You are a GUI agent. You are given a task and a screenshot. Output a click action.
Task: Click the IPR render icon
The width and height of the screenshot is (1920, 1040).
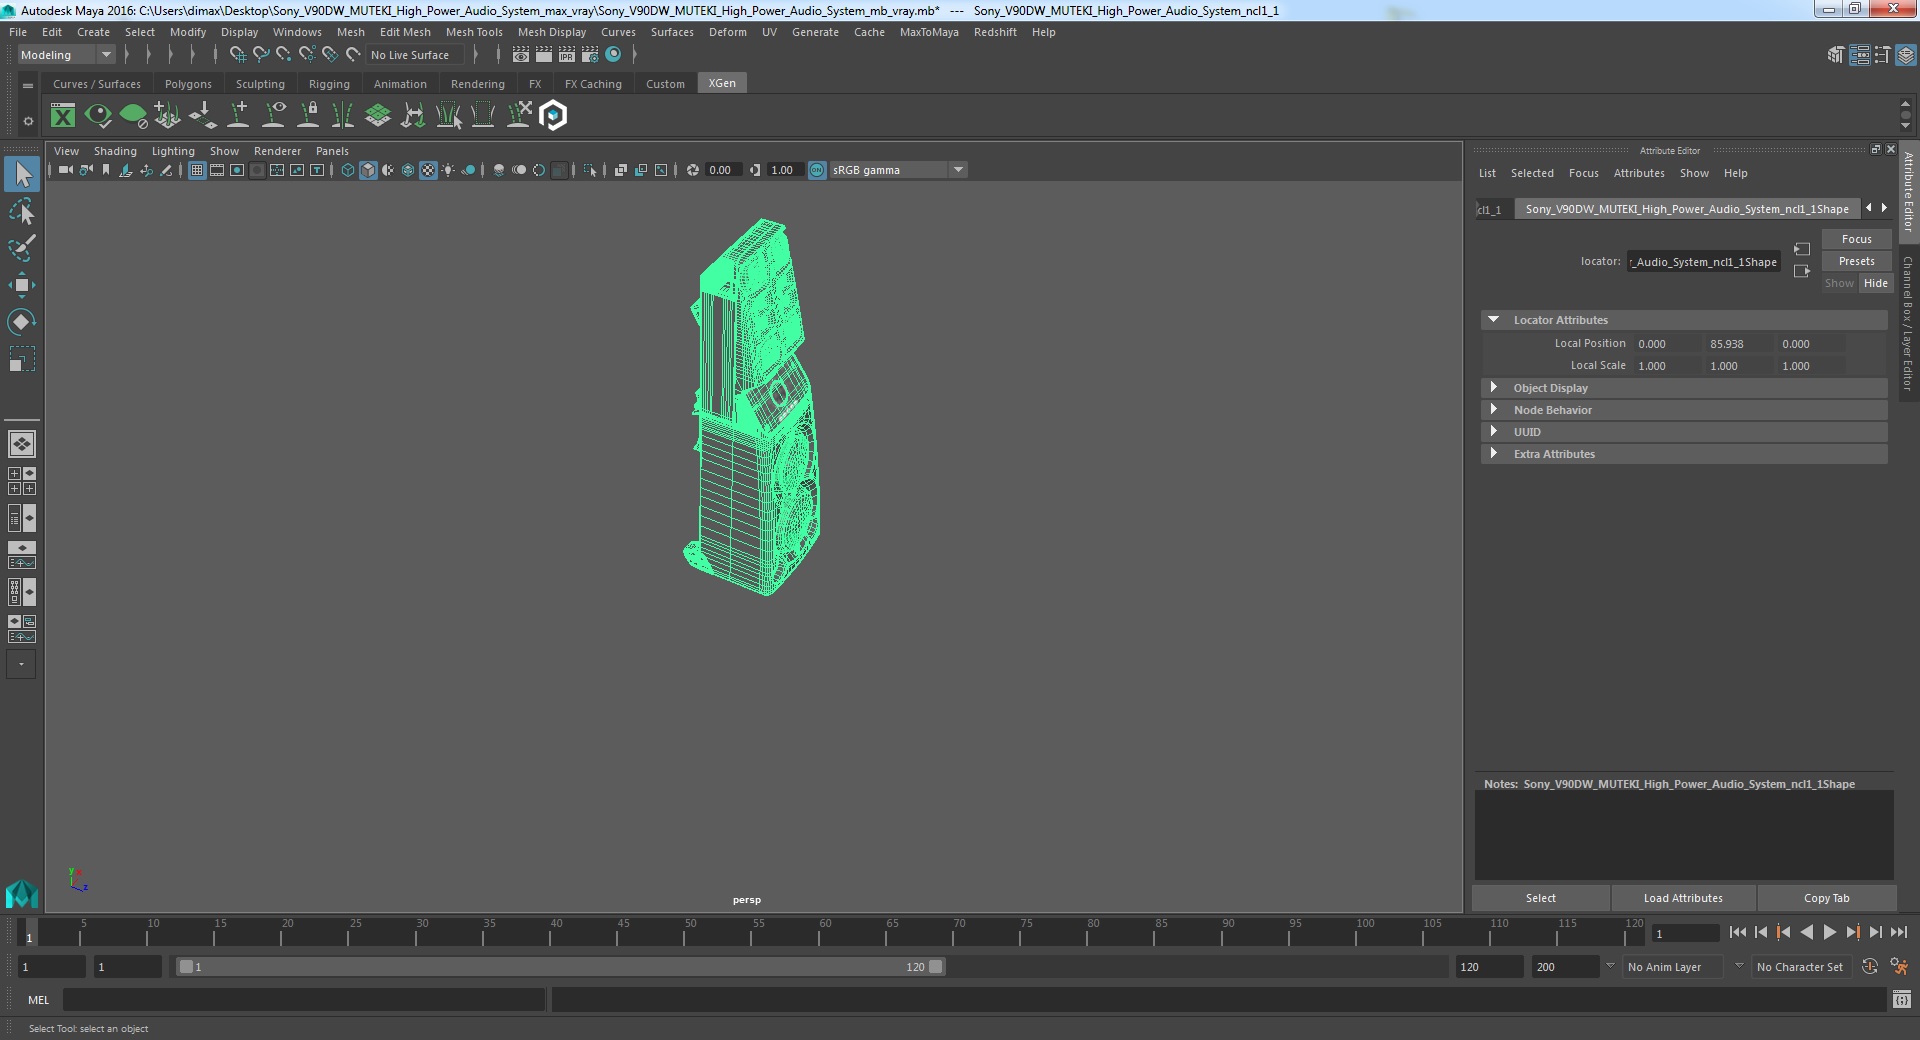tap(567, 55)
